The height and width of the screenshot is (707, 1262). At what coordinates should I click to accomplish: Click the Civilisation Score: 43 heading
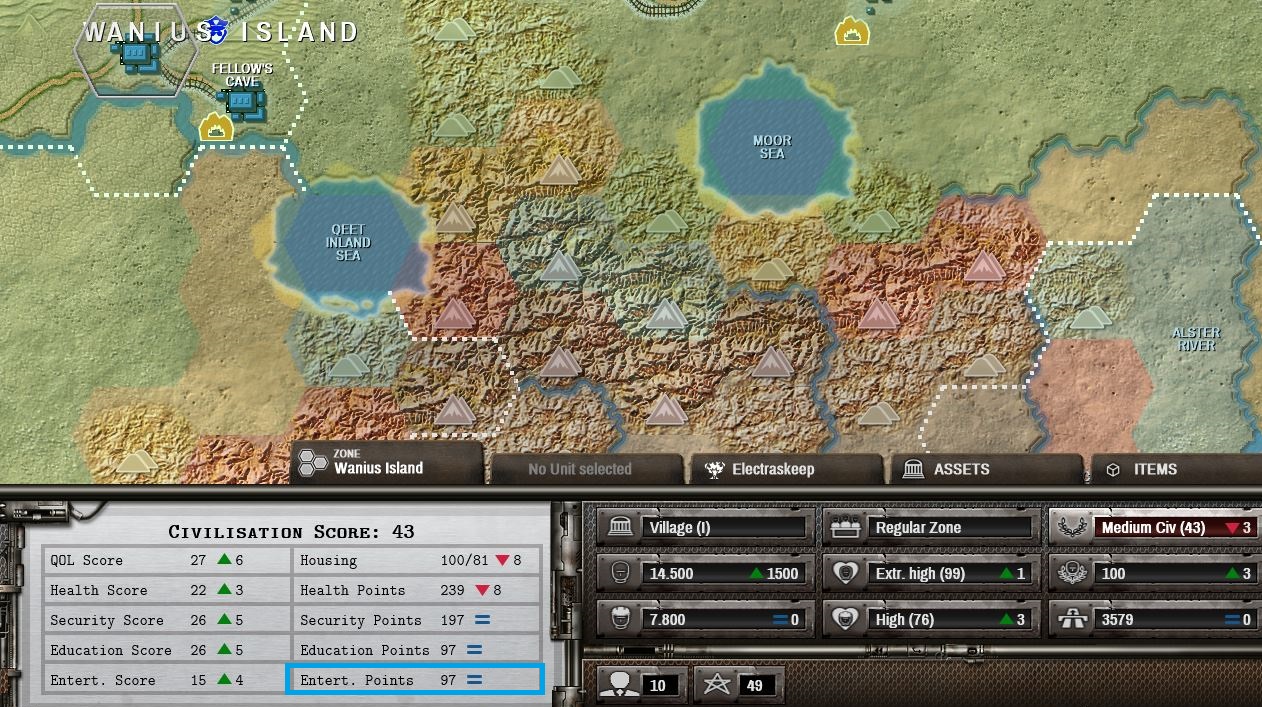coord(291,531)
